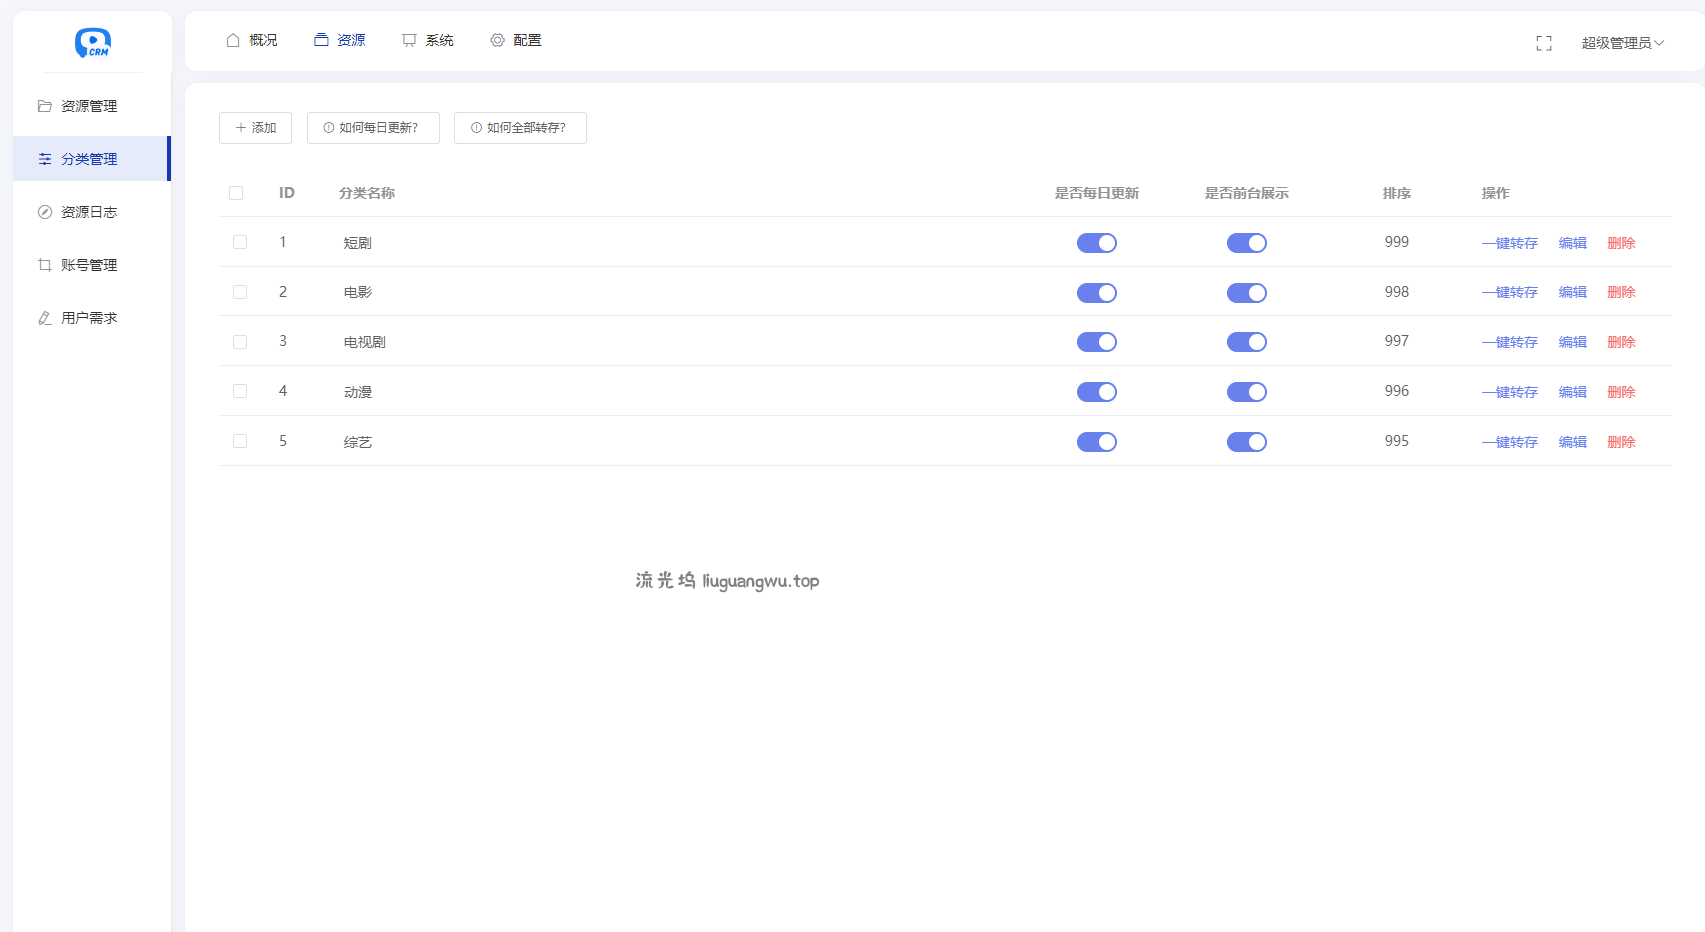Open 账号管理 in the sidebar
This screenshot has height=932, width=1705.
[x=89, y=265]
